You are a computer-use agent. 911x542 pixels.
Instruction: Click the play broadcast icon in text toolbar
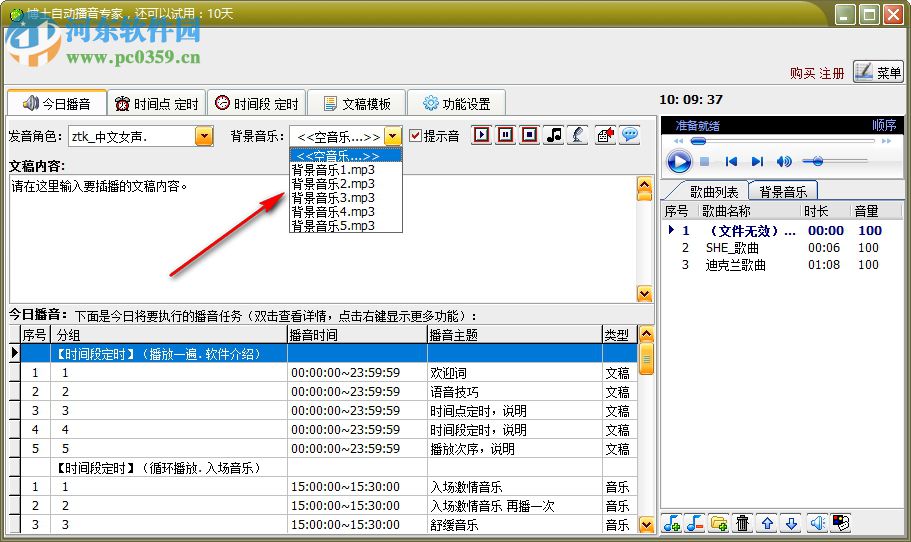click(482, 135)
